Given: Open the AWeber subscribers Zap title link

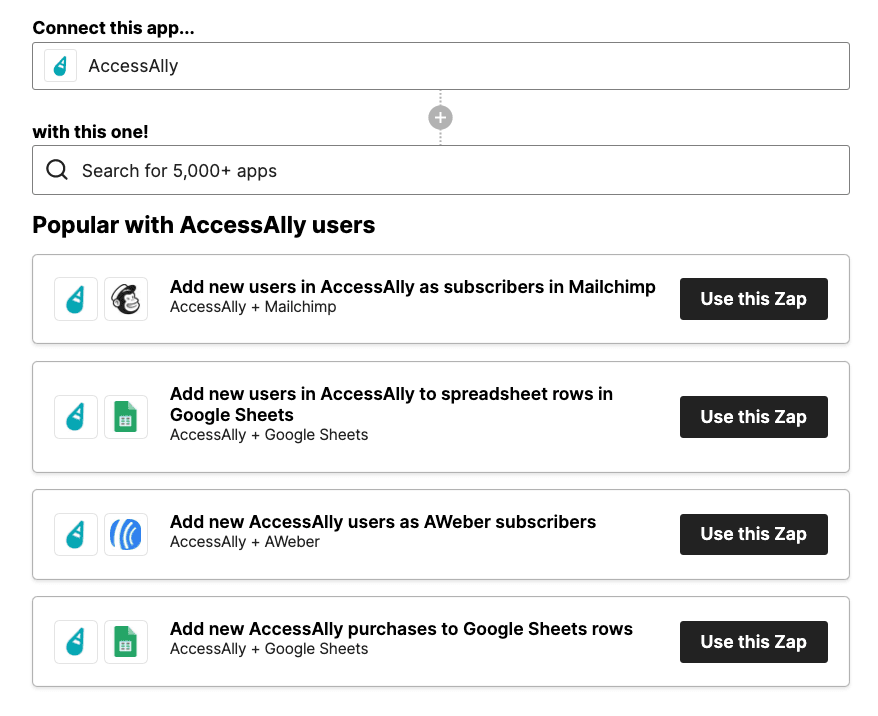Looking at the screenshot, I should point(383,522).
